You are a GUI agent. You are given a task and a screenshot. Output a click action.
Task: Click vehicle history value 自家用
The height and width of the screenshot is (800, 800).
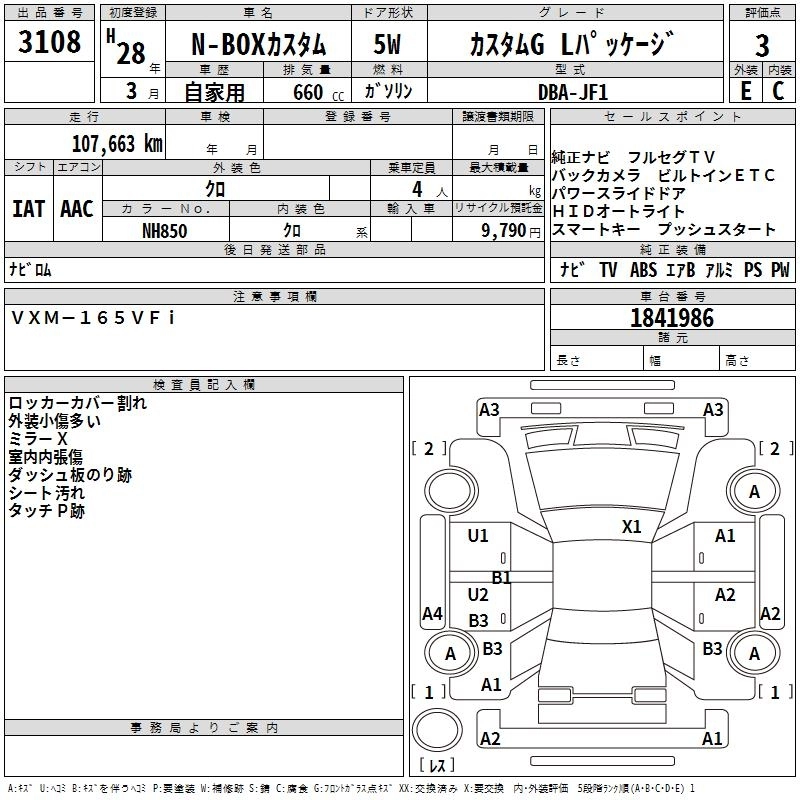214,92
